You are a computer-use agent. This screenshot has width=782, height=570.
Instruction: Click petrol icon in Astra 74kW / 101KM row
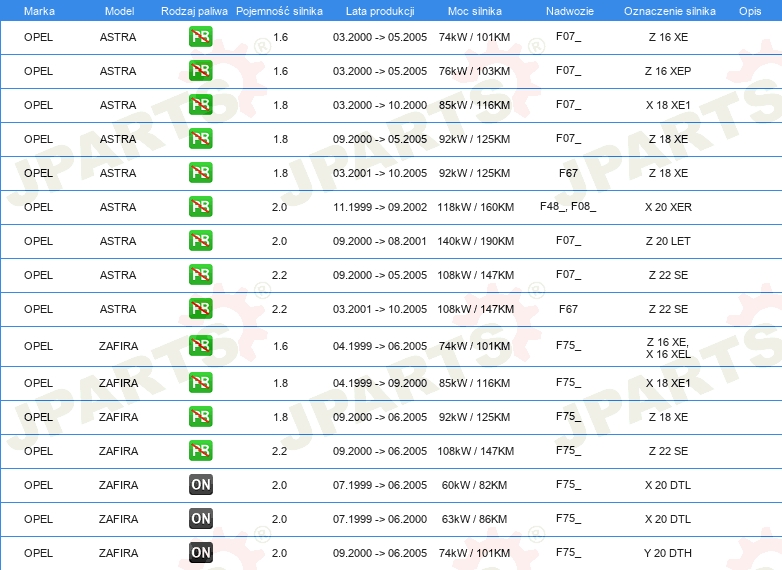pos(200,37)
